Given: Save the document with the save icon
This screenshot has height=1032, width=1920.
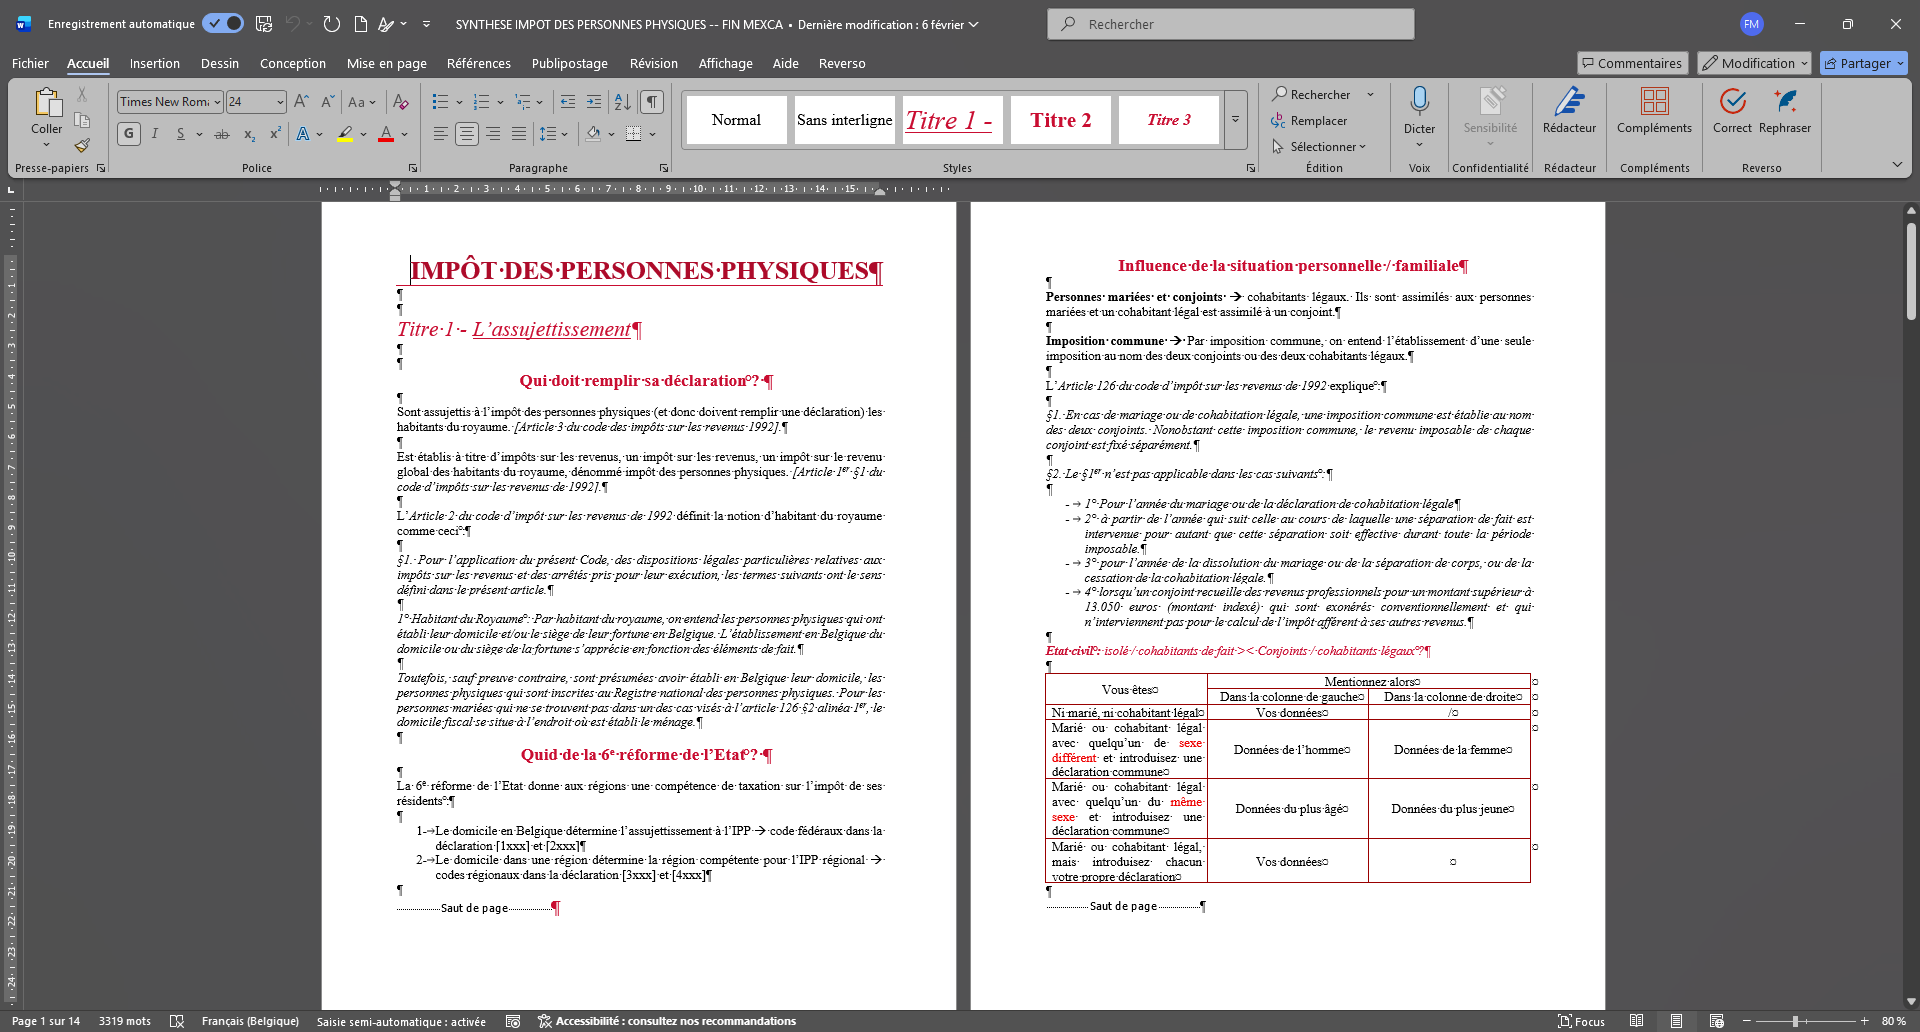Looking at the screenshot, I should click(264, 24).
